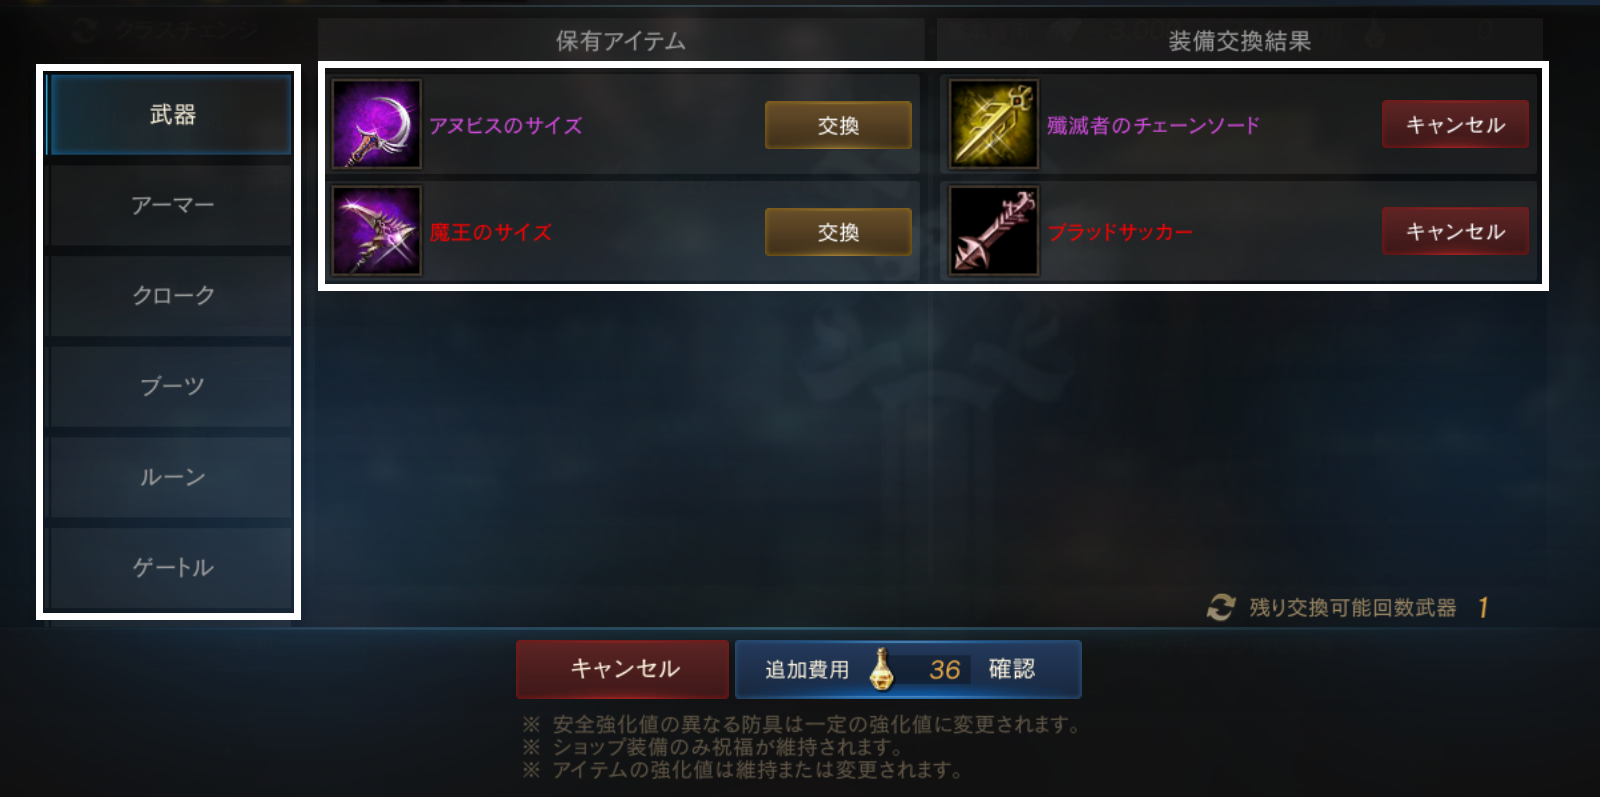Click the ブラッドサッカー item name
The height and width of the screenshot is (797, 1600).
[x=1120, y=232]
